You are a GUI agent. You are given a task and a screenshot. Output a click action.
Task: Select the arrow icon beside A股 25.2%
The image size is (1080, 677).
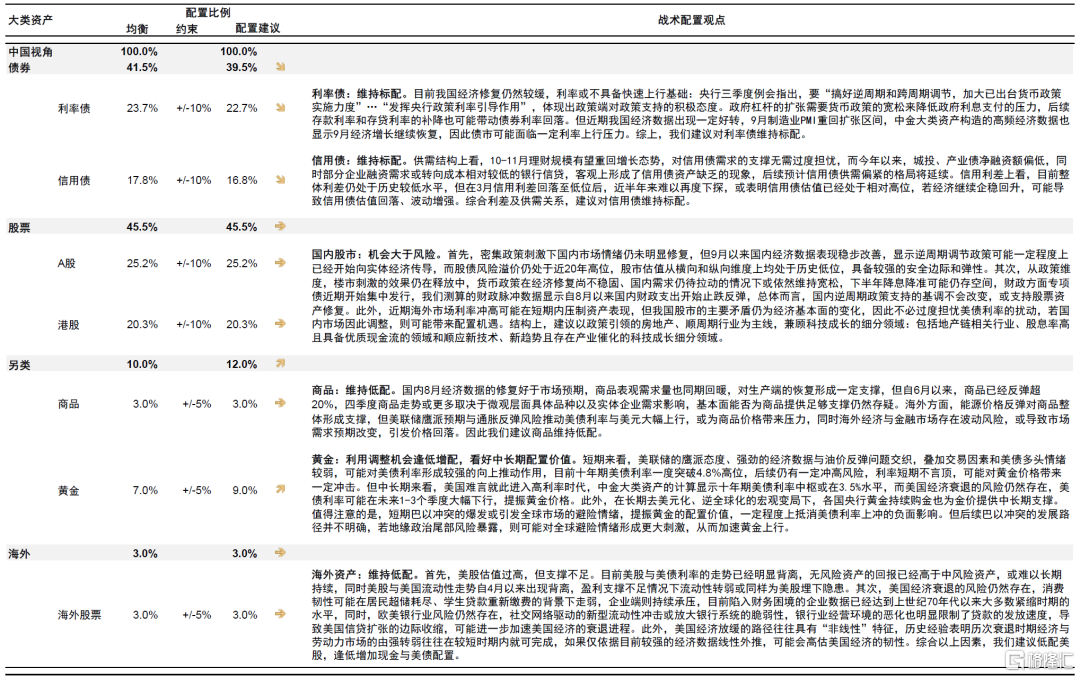280,262
